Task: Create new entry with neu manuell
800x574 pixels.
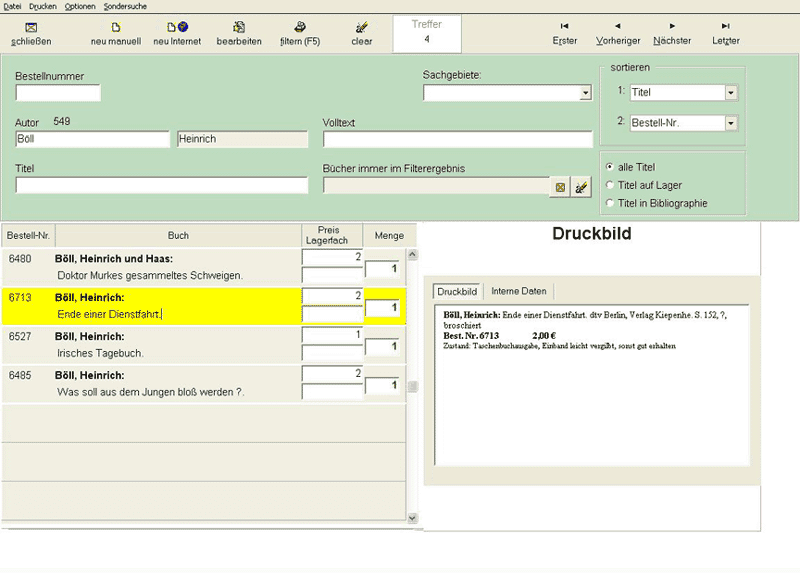Action: click(116, 34)
